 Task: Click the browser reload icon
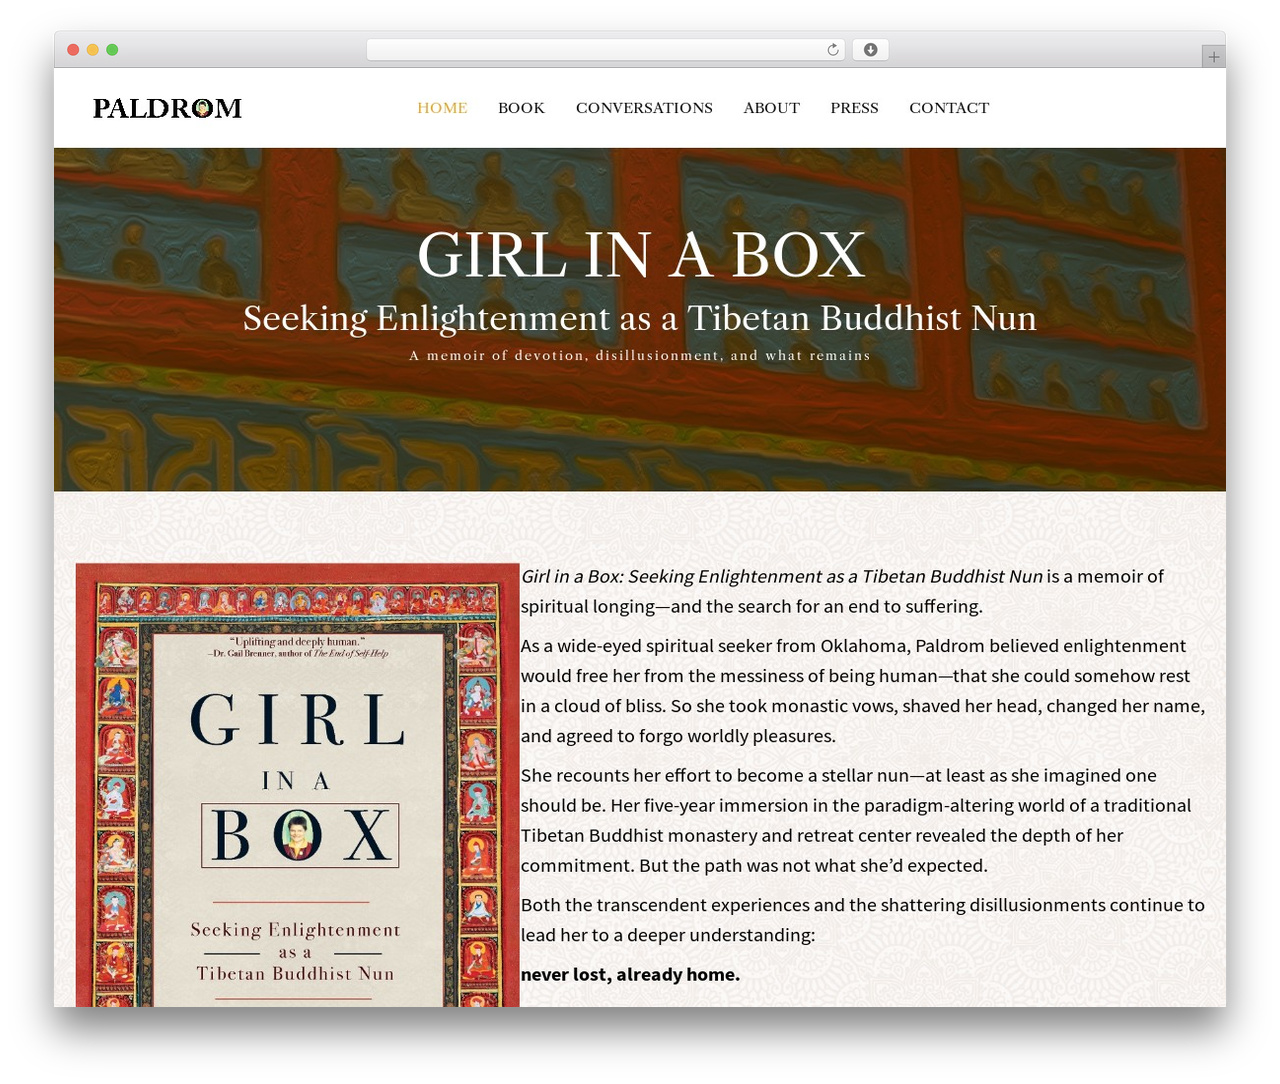pyautogui.click(x=832, y=50)
